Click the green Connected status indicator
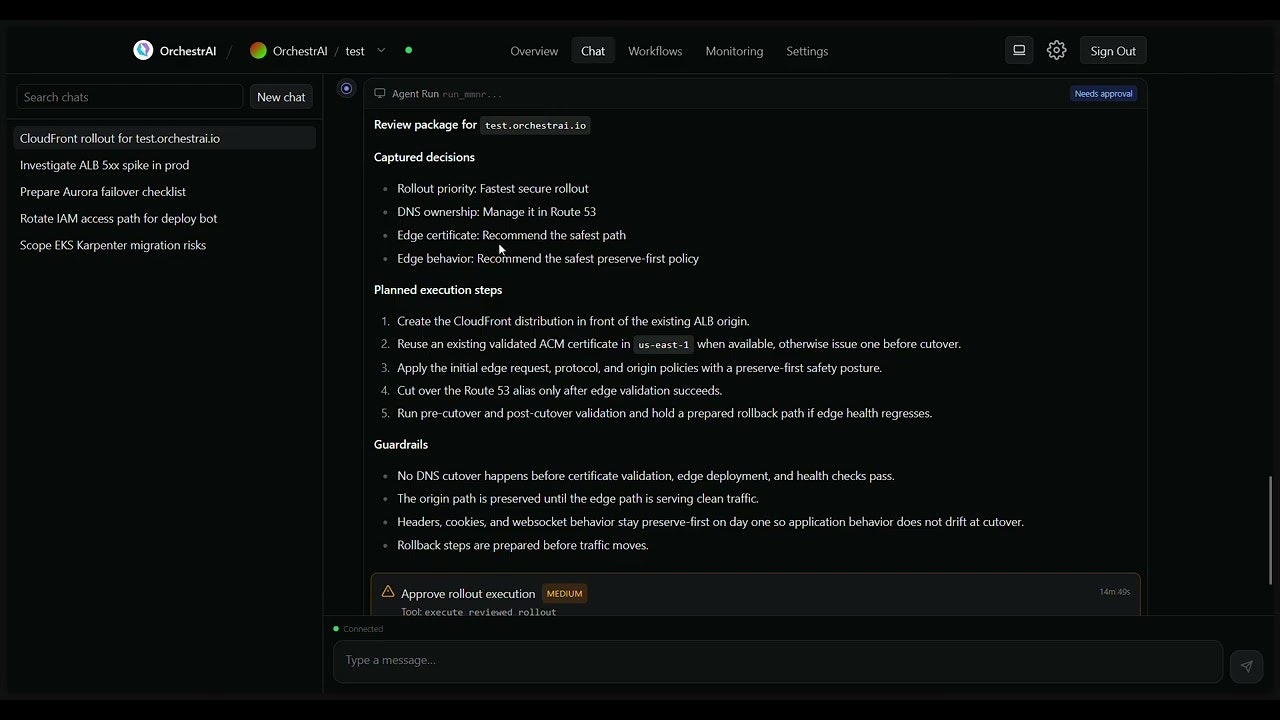 (336, 629)
